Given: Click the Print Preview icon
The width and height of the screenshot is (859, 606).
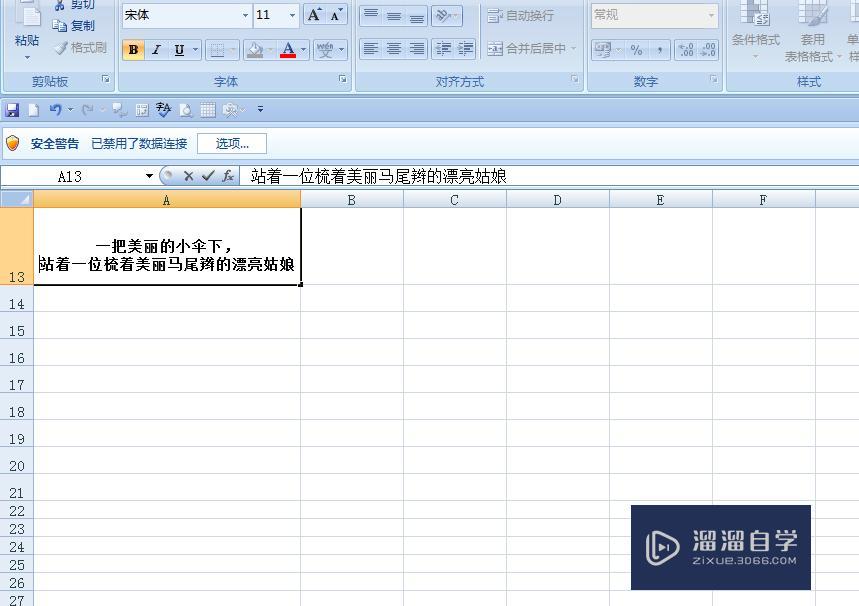Looking at the screenshot, I should (186, 110).
